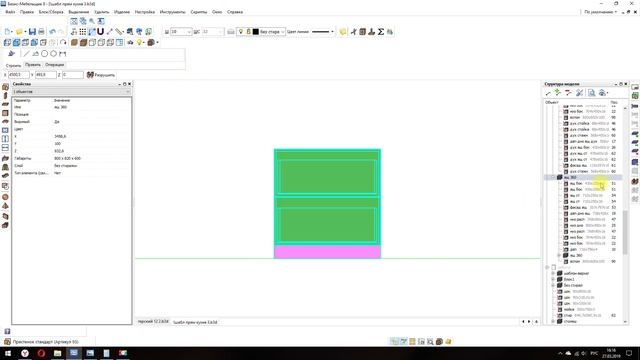The height and width of the screenshot is (360, 640).
Task: Click the print icon in the main toolbar
Action: coord(41,31)
